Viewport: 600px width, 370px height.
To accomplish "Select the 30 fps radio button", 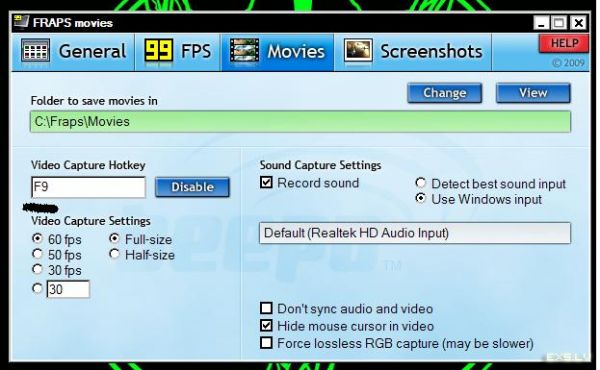I will (37, 269).
